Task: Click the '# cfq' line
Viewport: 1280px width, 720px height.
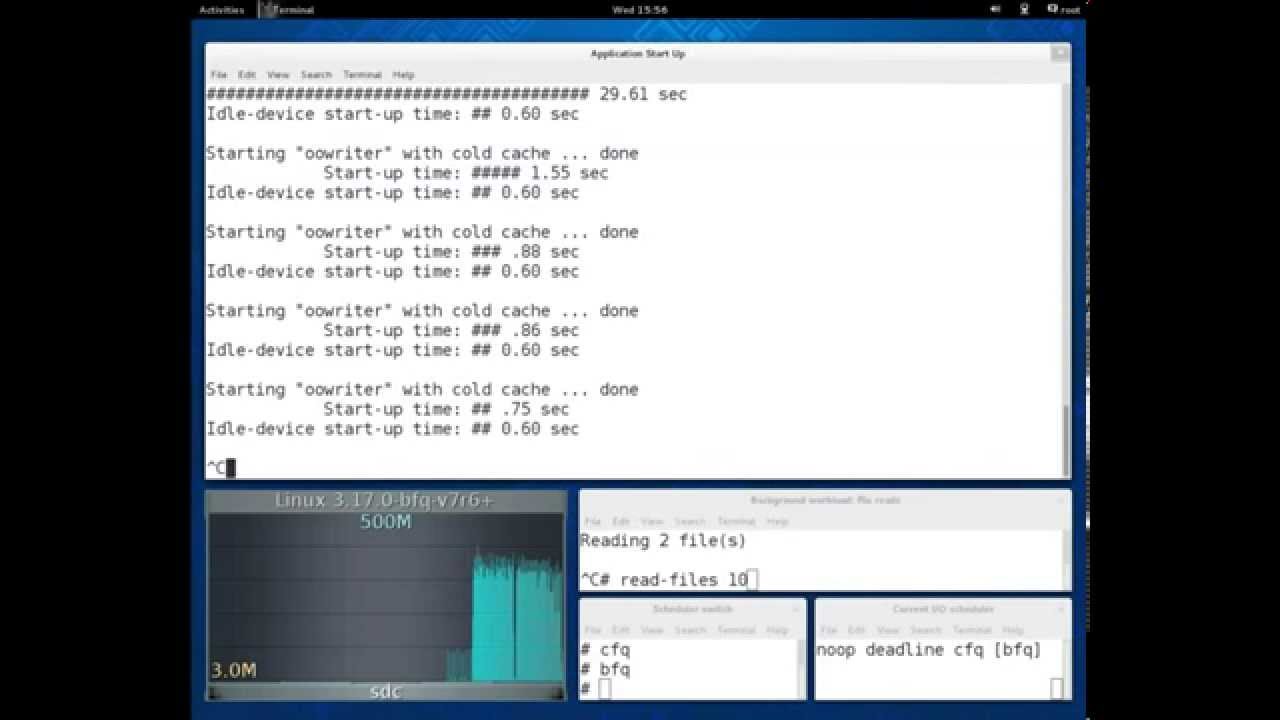Action: pos(605,650)
